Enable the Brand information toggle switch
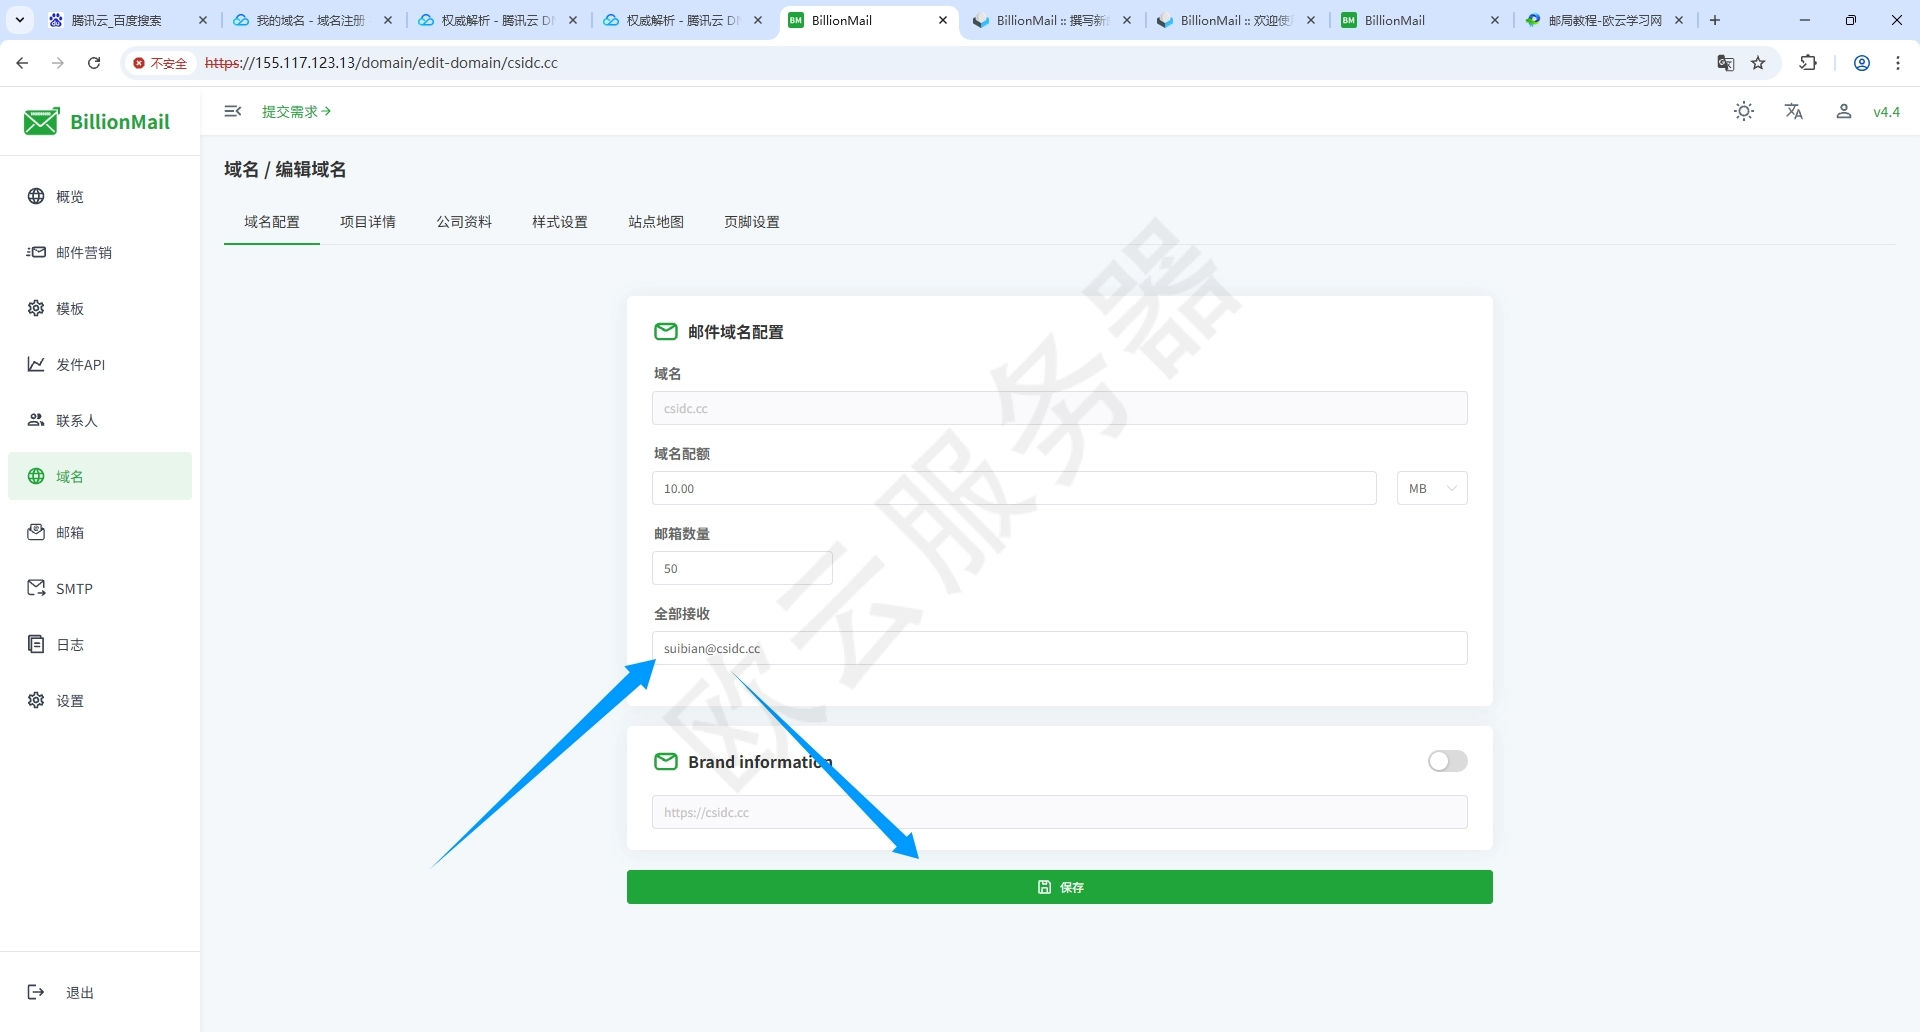The width and height of the screenshot is (1920, 1032). coord(1447,761)
